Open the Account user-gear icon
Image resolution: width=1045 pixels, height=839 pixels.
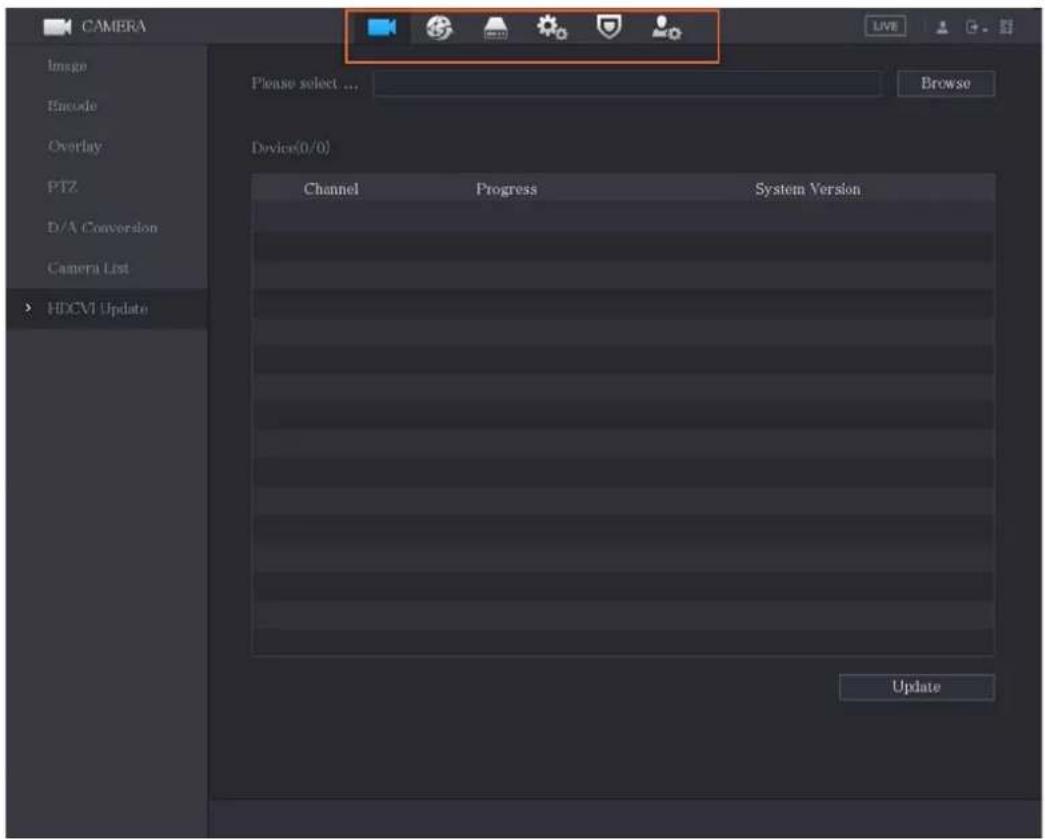pos(666,28)
